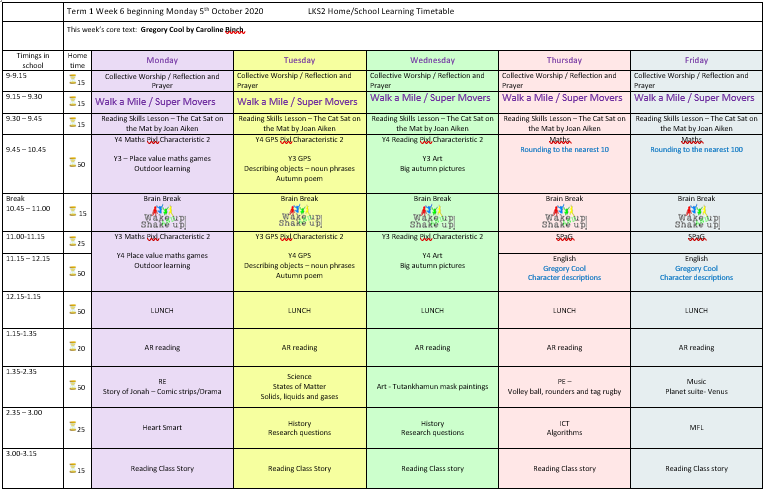The width and height of the screenshot is (767, 493).
Task: Select the Monday column header
Action: 162,60
